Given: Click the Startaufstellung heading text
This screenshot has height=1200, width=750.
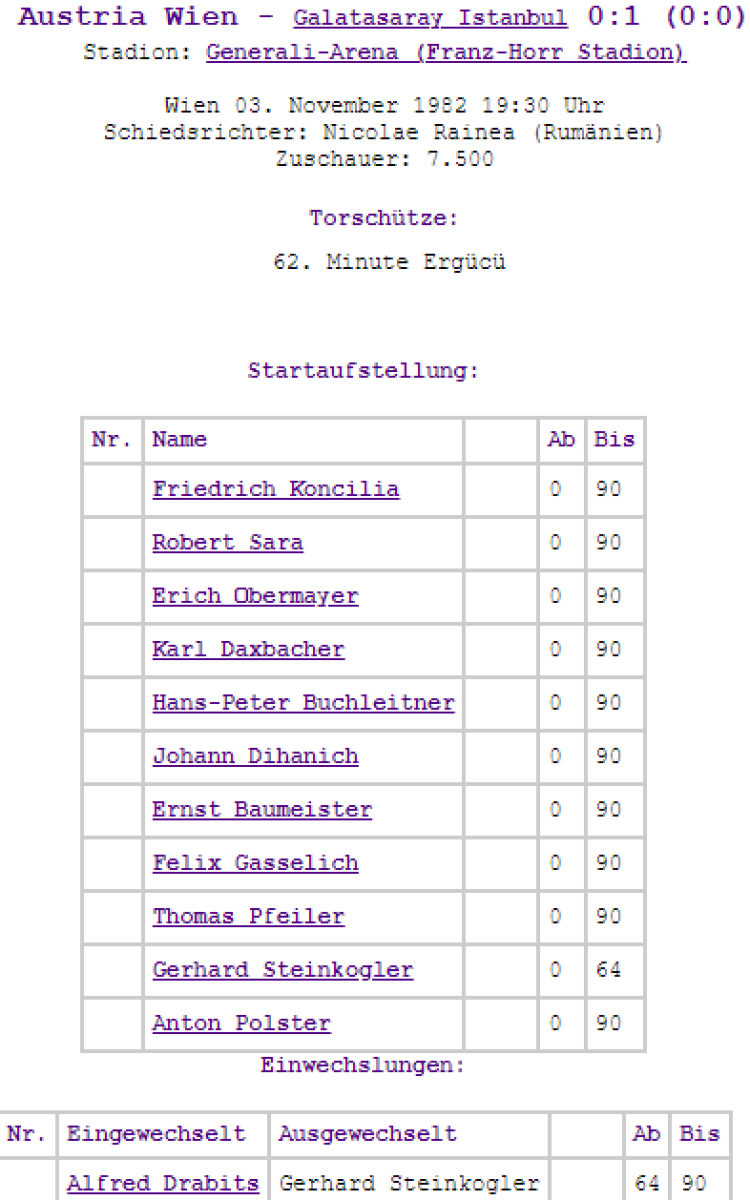Looking at the screenshot, I should tap(364, 371).
